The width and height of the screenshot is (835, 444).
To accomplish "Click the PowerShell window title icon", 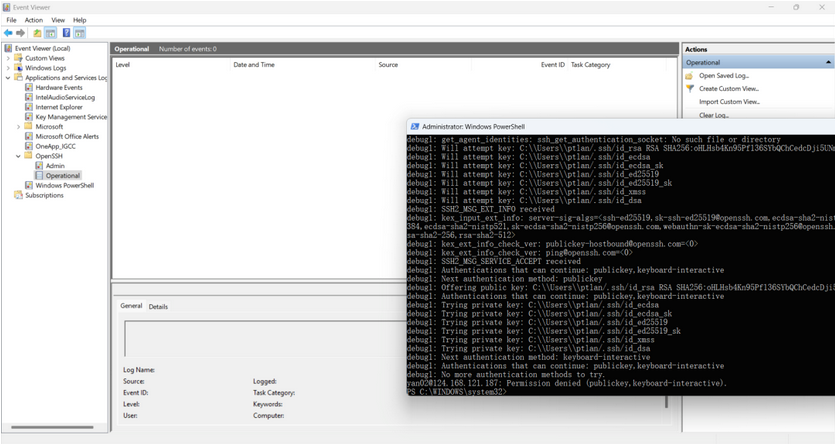I will pos(415,127).
